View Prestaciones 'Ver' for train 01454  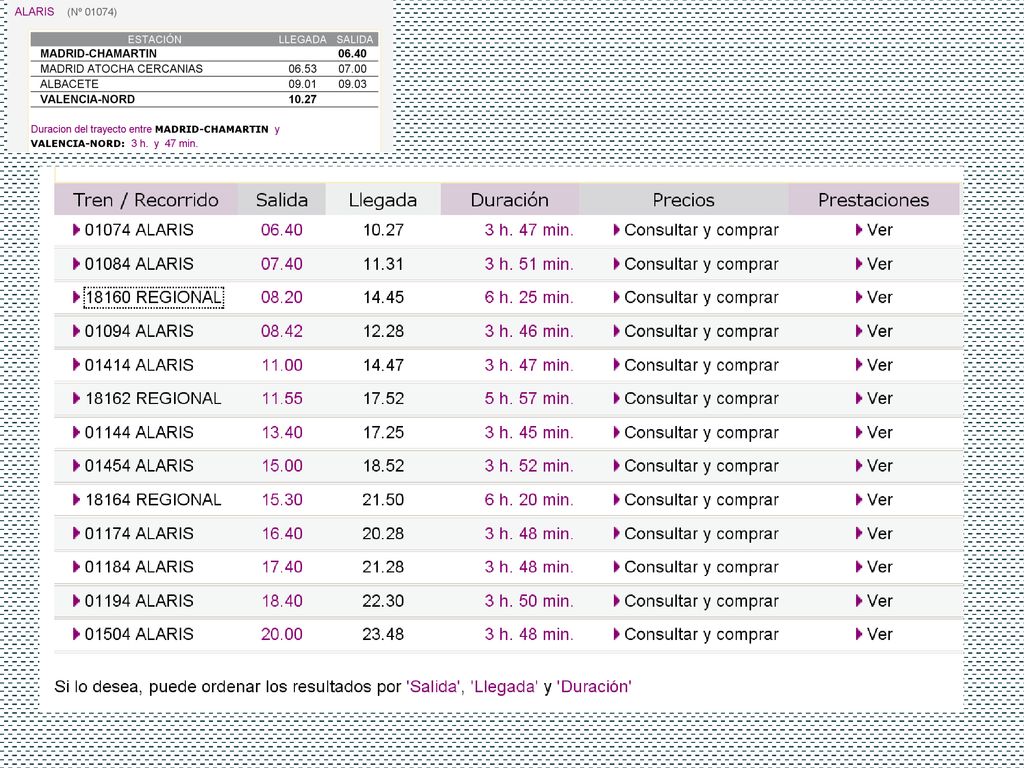(x=879, y=466)
